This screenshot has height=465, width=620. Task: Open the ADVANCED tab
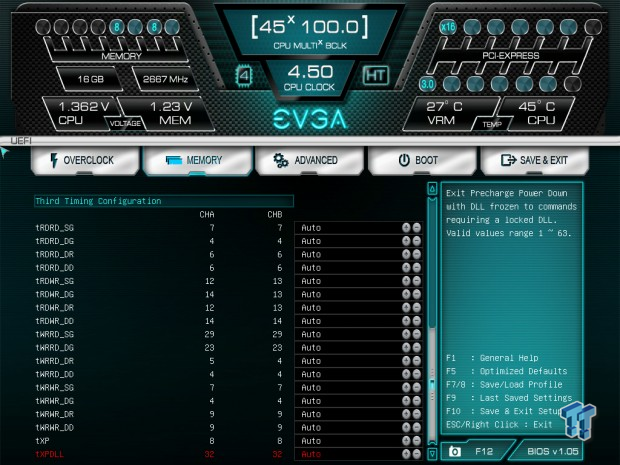tap(309, 160)
